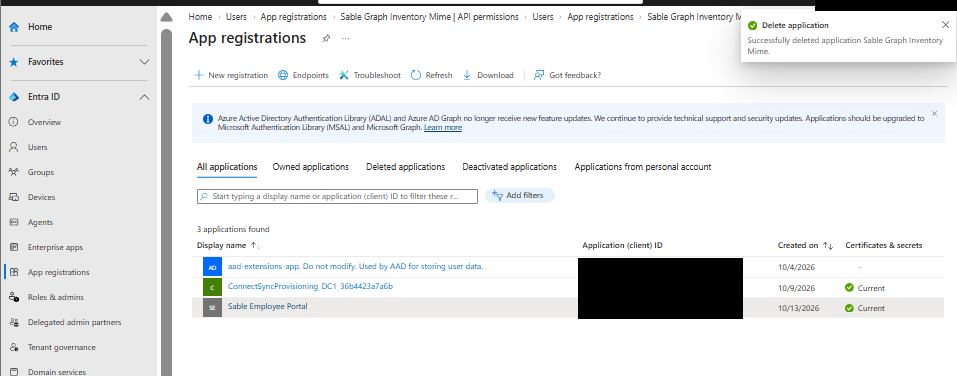
Task: Click the Home house icon in sidebar
Action: [14, 27]
